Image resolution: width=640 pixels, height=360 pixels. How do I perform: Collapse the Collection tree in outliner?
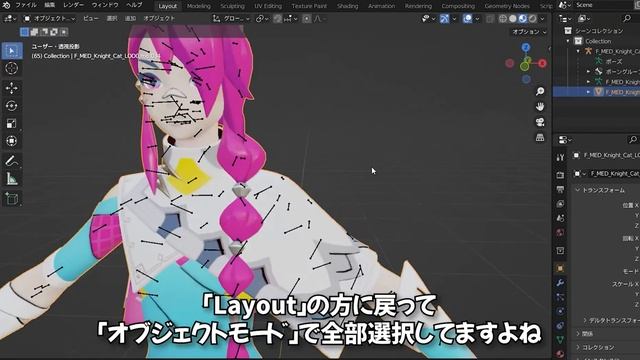tap(568, 41)
